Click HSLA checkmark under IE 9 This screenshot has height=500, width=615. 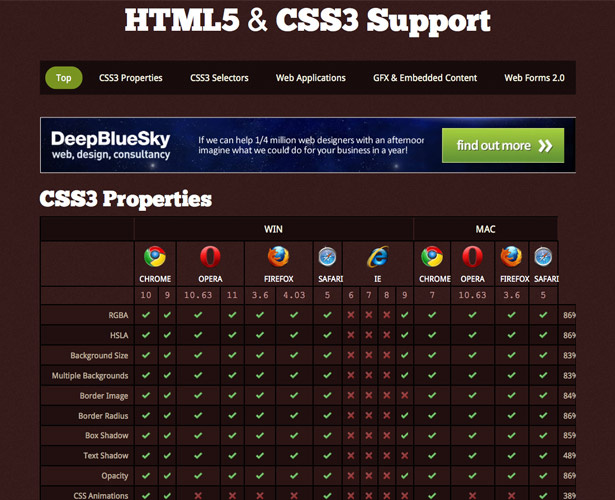[404, 335]
